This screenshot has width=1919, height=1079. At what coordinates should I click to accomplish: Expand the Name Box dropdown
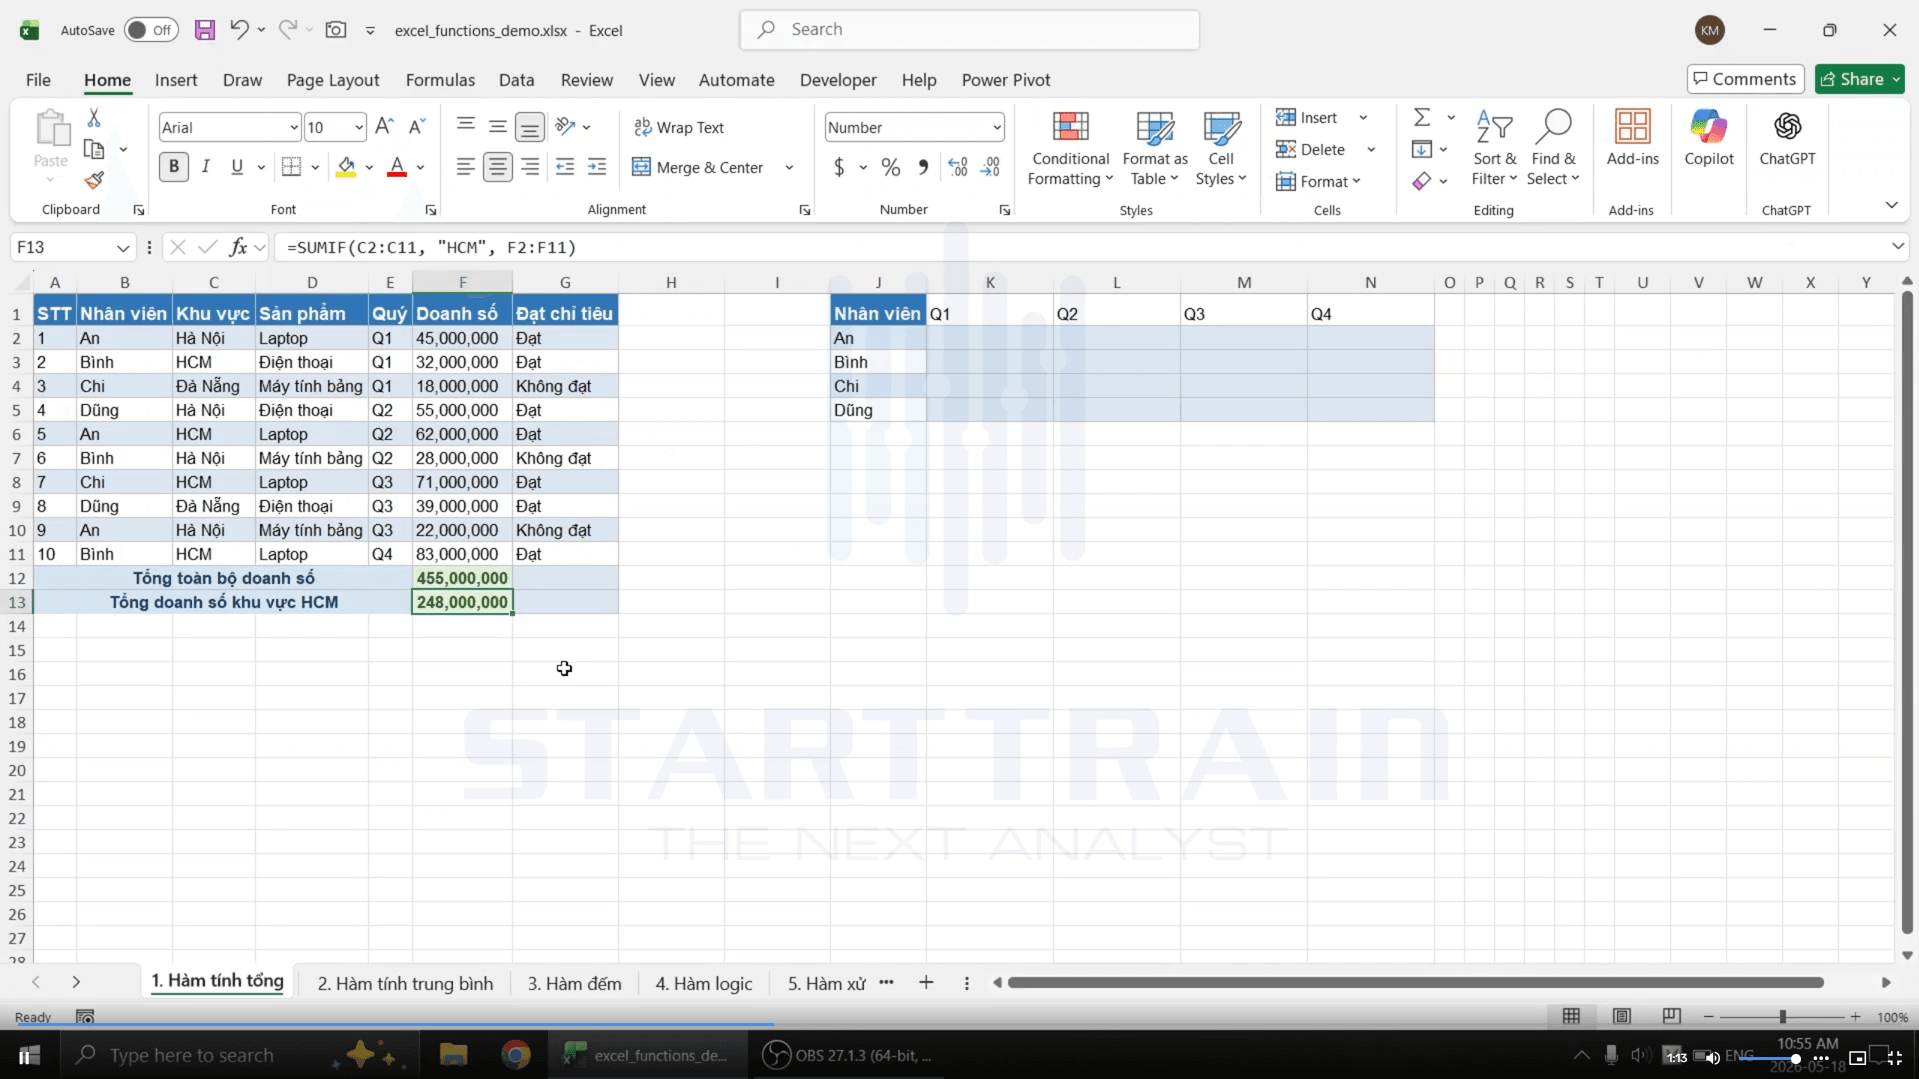(123, 247)
